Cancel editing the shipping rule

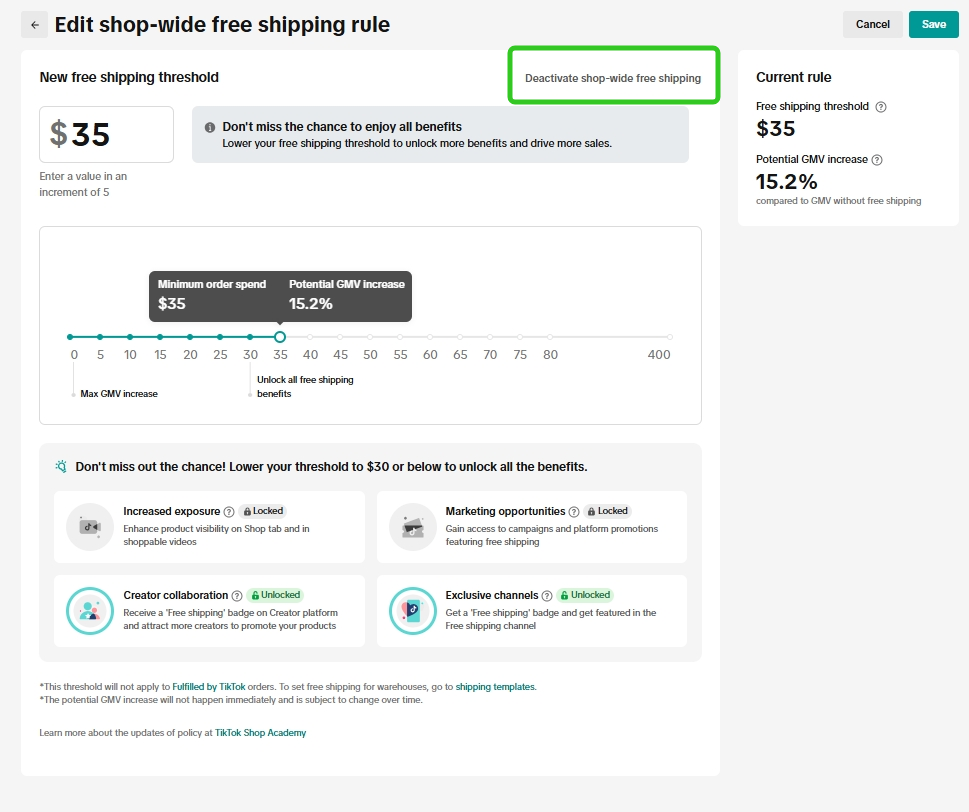pyautogui.click(x=872, y=25)
